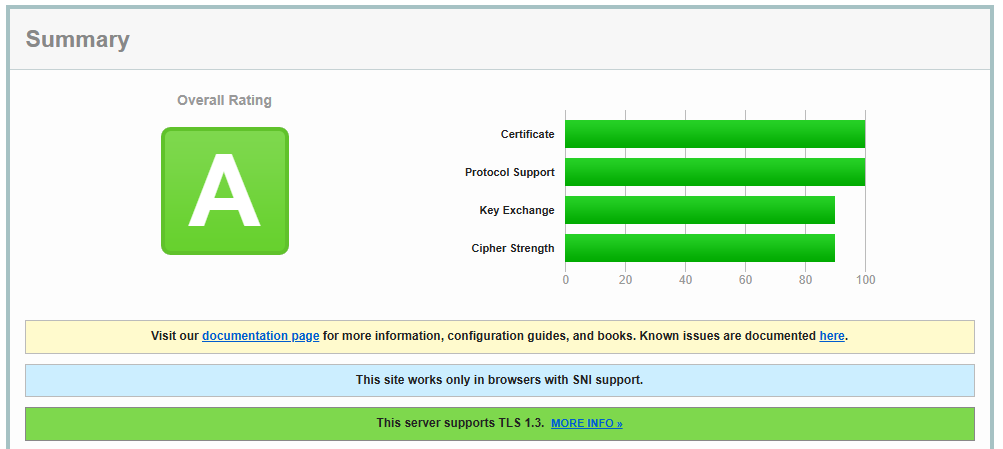The height and width of the screenshot is (449, 1003).
Task: Open the known issues 'here' link
Action: [x=832, y=336]
